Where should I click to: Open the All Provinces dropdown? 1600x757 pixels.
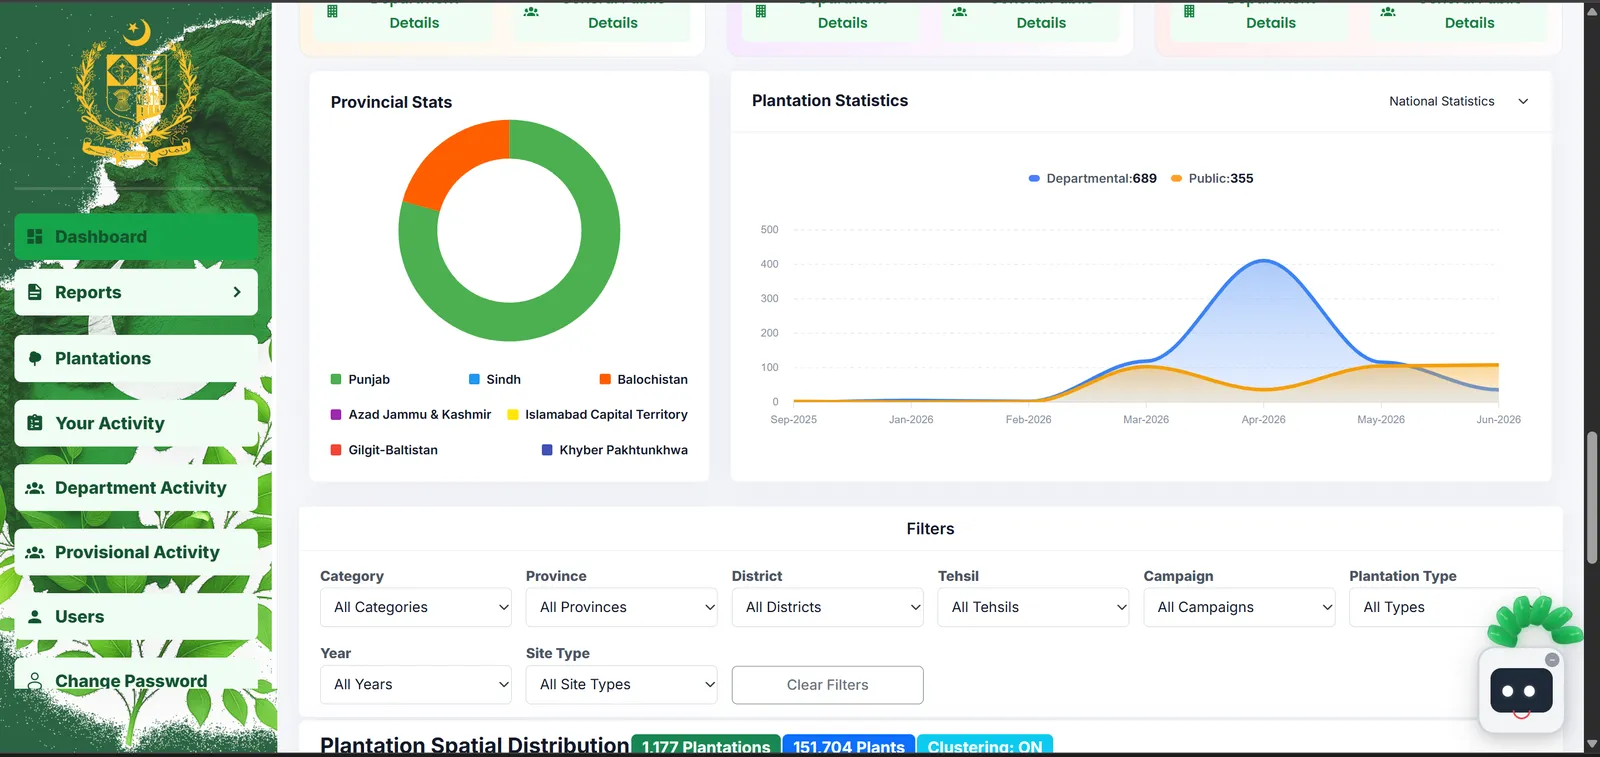click(622, 607)
